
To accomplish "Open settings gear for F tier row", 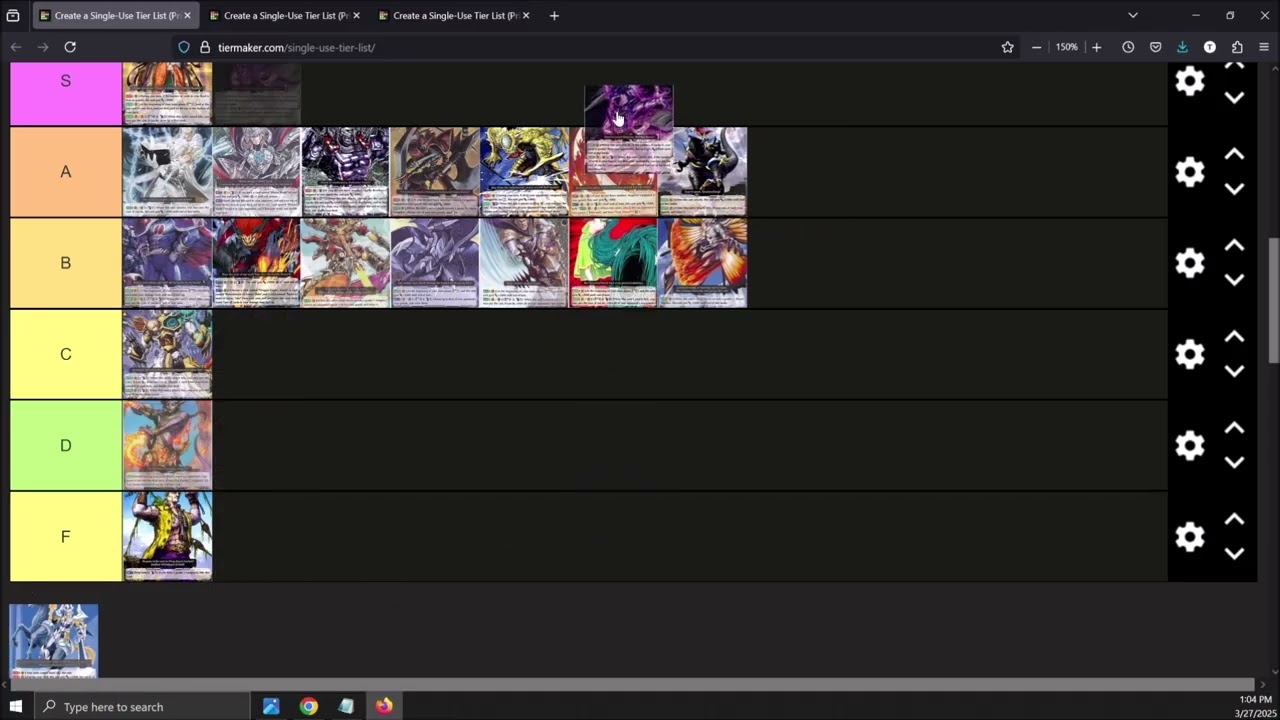I will tap(1189, 537).
